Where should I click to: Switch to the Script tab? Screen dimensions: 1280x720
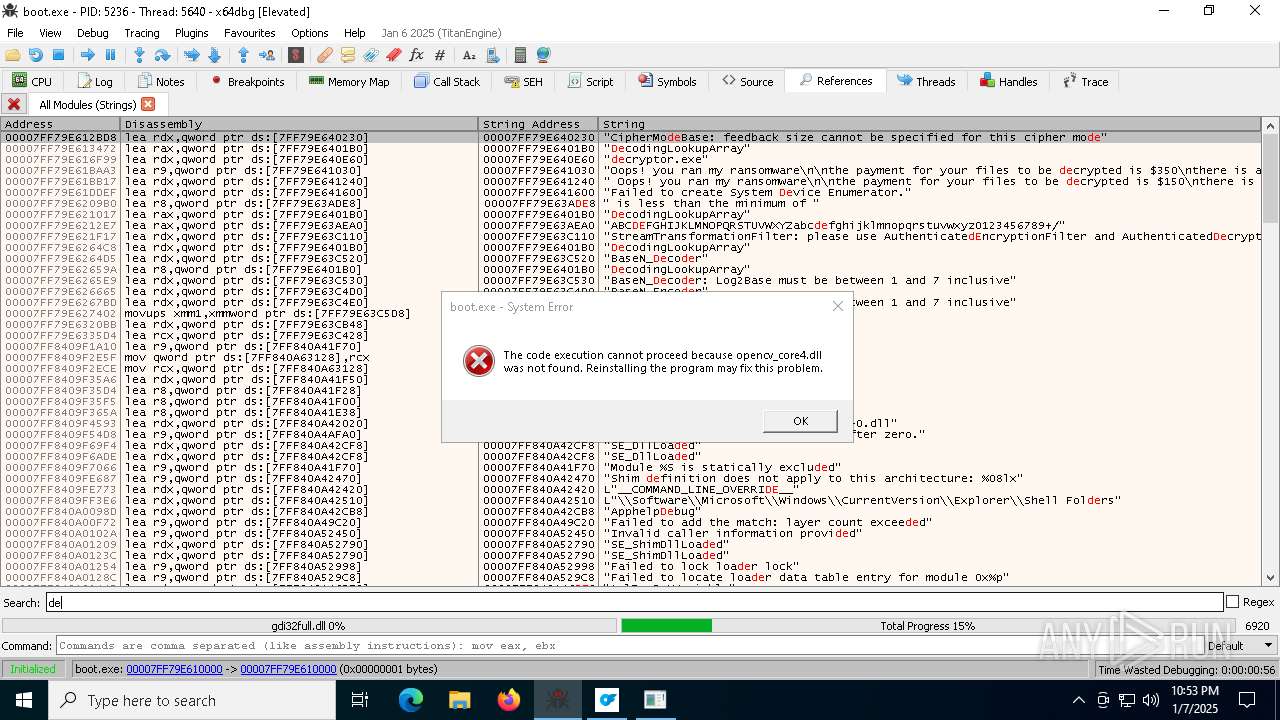tap(591, 82)
